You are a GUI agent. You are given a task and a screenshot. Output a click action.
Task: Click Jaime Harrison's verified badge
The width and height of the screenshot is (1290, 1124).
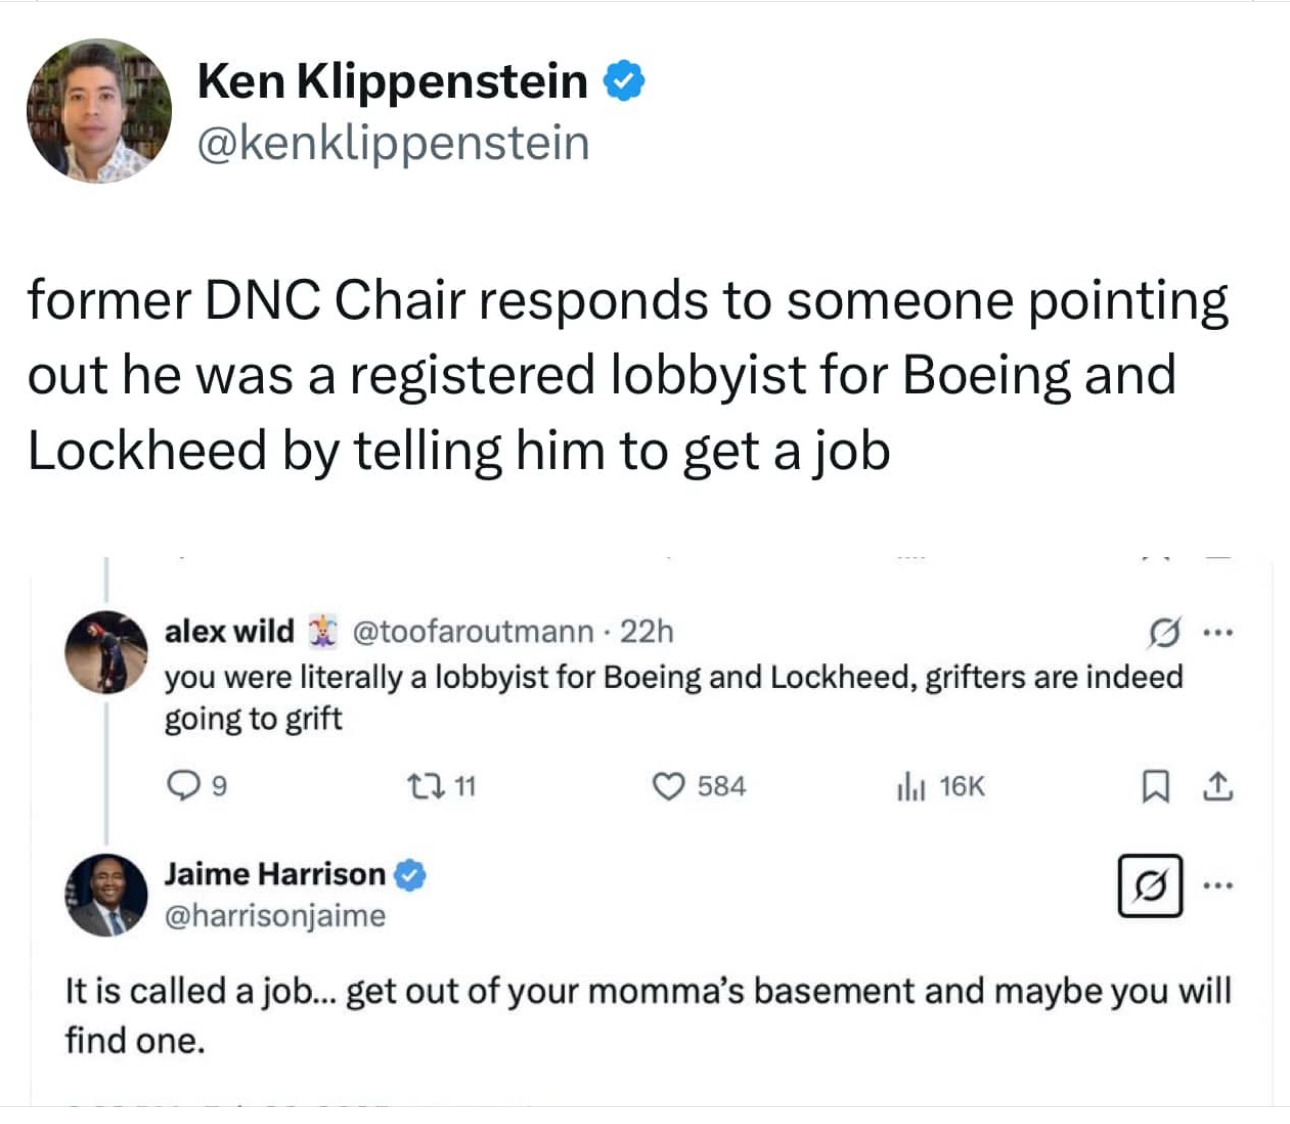(410, 875)
